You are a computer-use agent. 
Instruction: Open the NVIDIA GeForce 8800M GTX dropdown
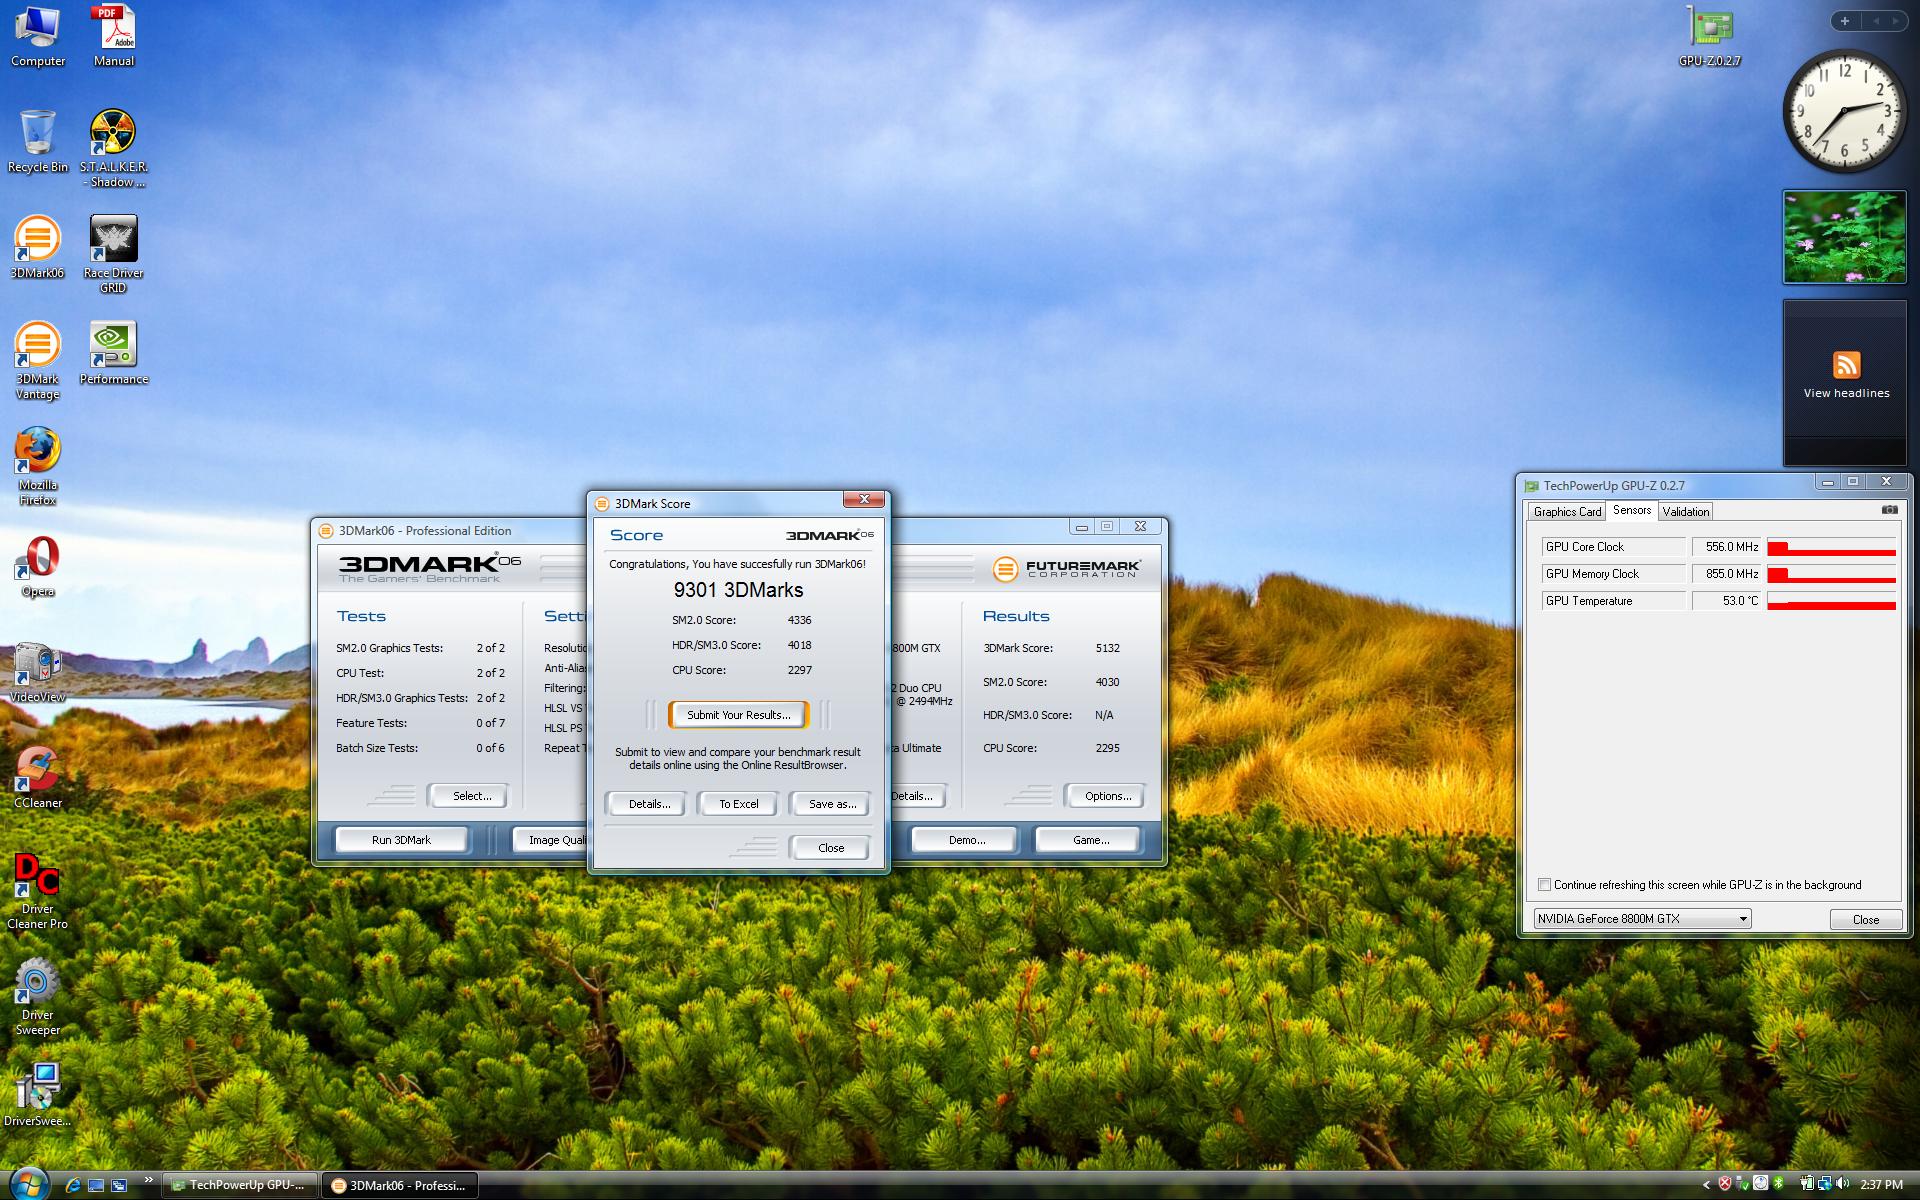click(x=1642, y=919)
